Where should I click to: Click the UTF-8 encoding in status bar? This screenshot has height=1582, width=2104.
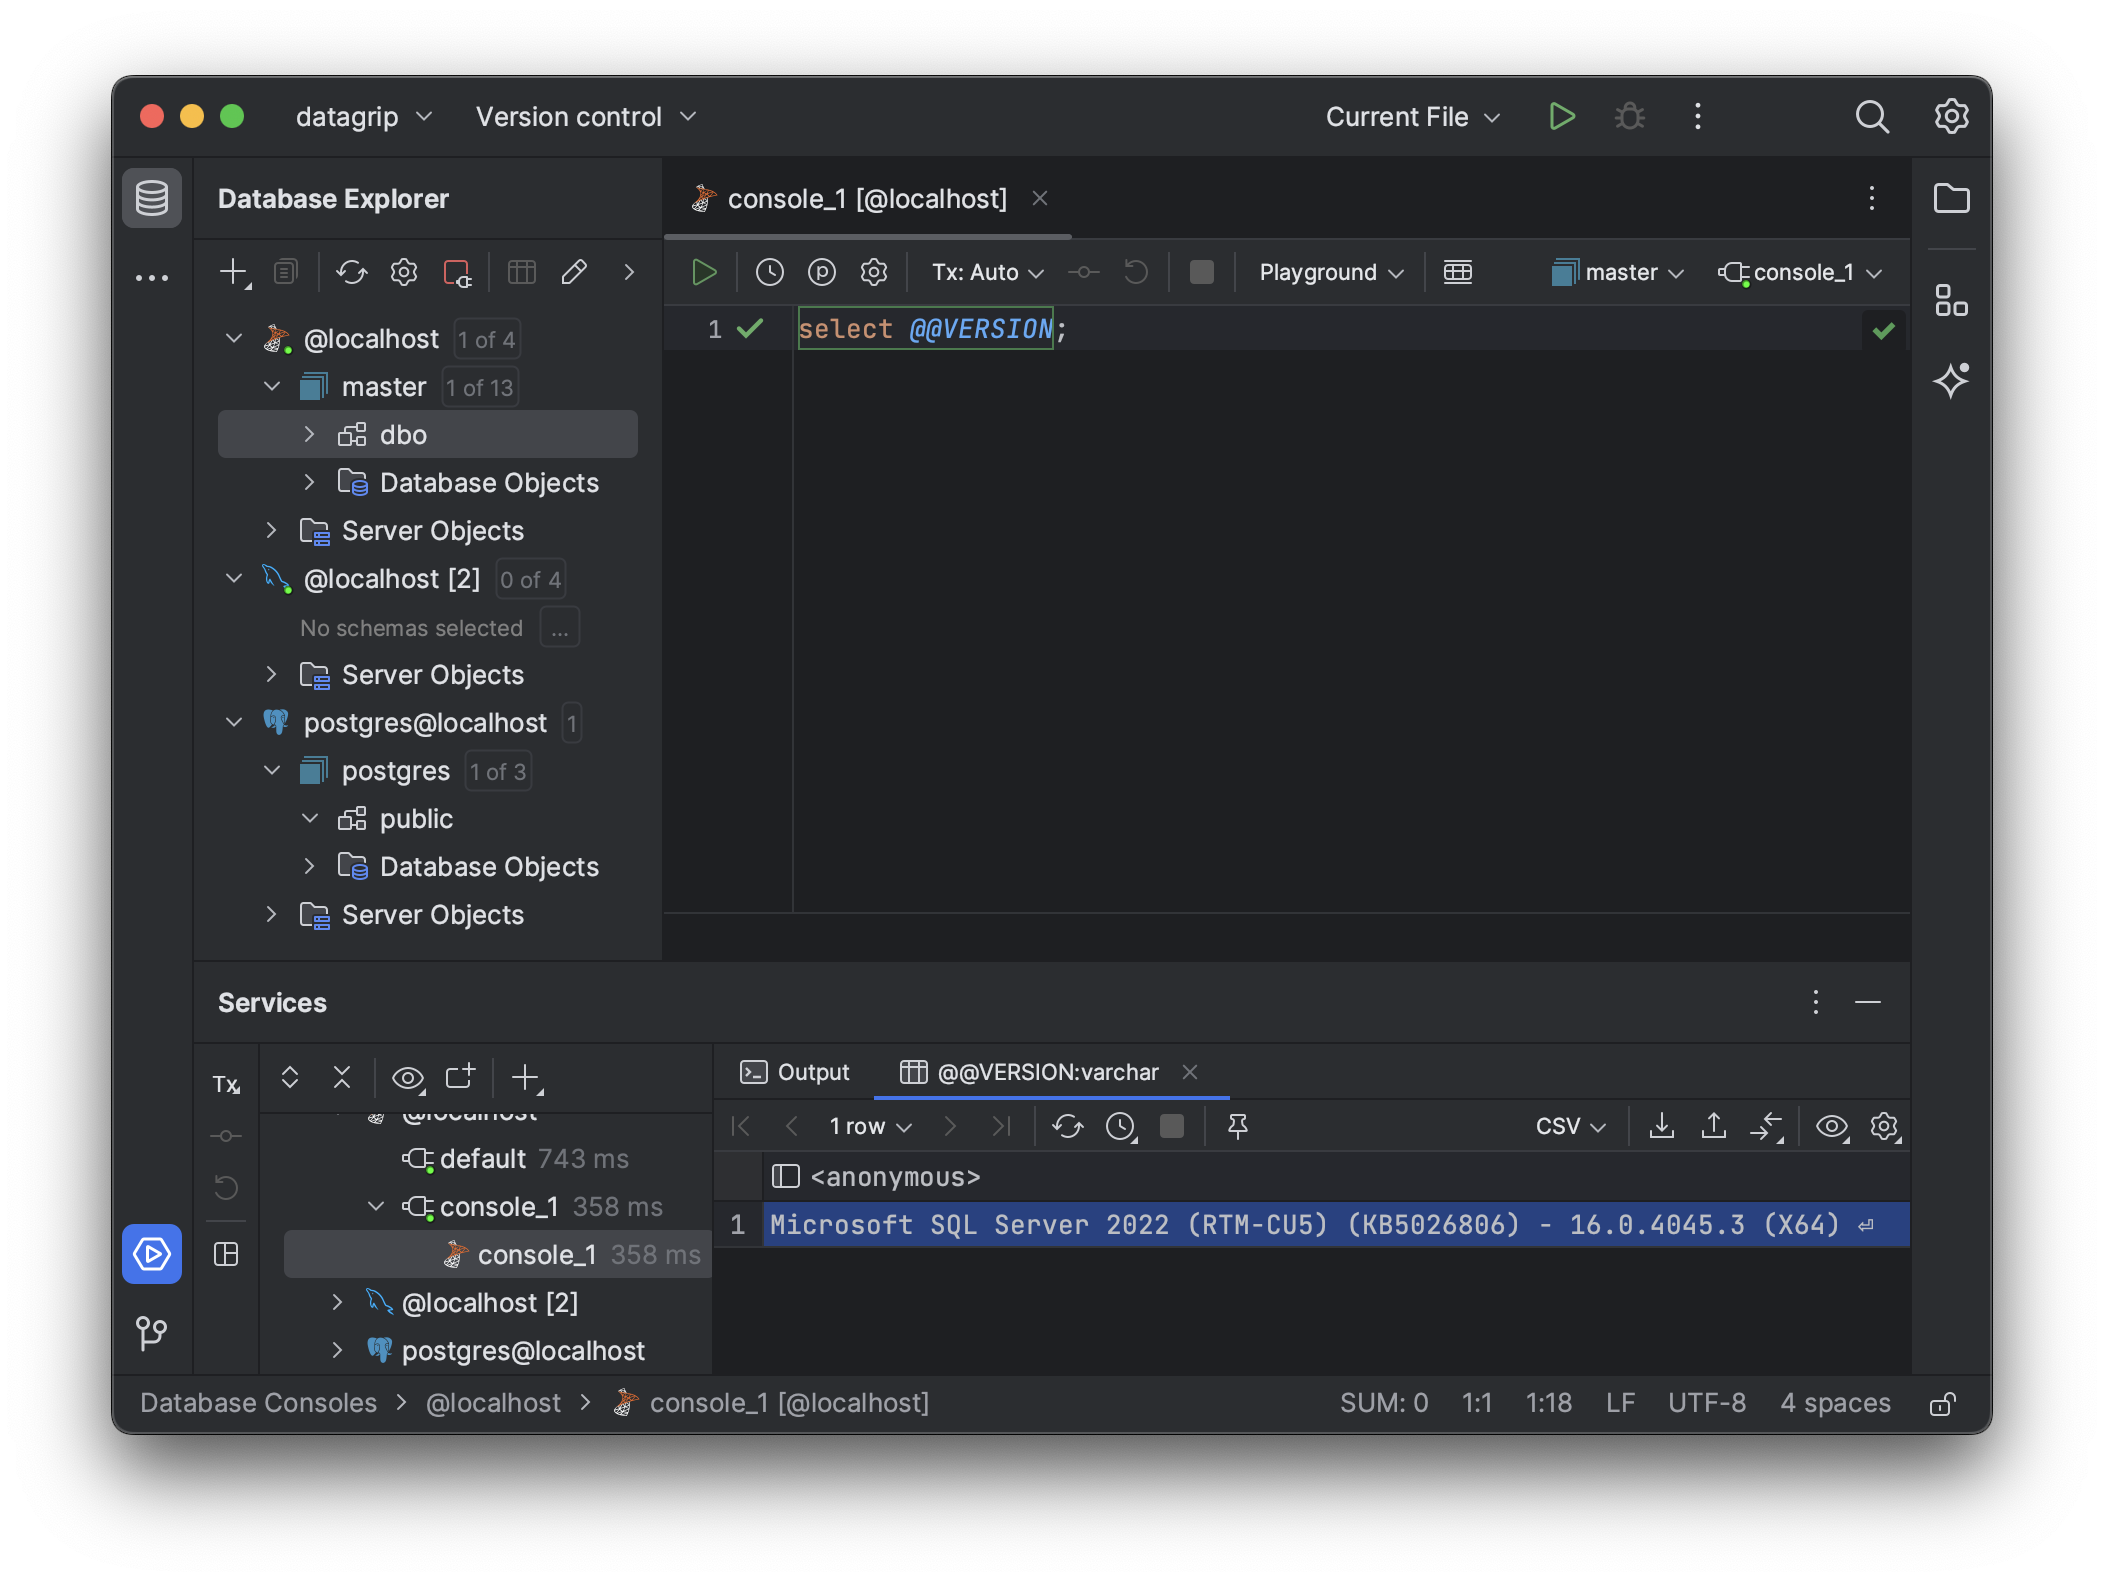pyautogui.click(x=1707, y=1403)
